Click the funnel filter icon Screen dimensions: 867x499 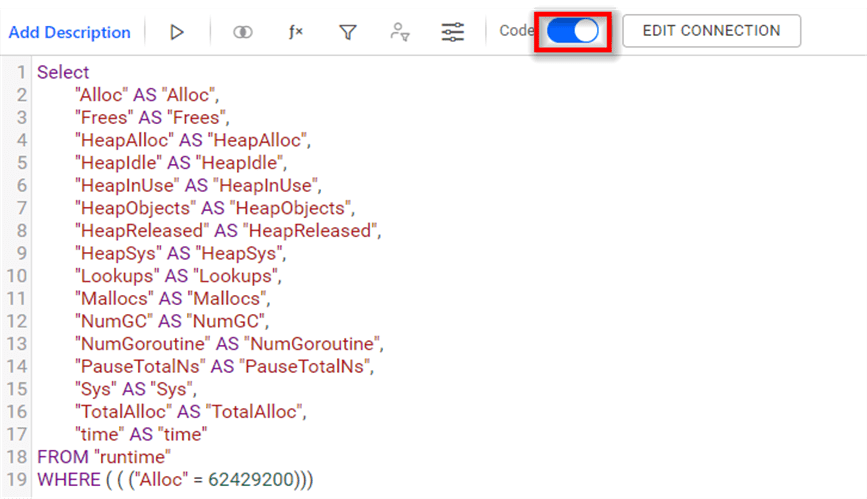[x=348, y=32]
